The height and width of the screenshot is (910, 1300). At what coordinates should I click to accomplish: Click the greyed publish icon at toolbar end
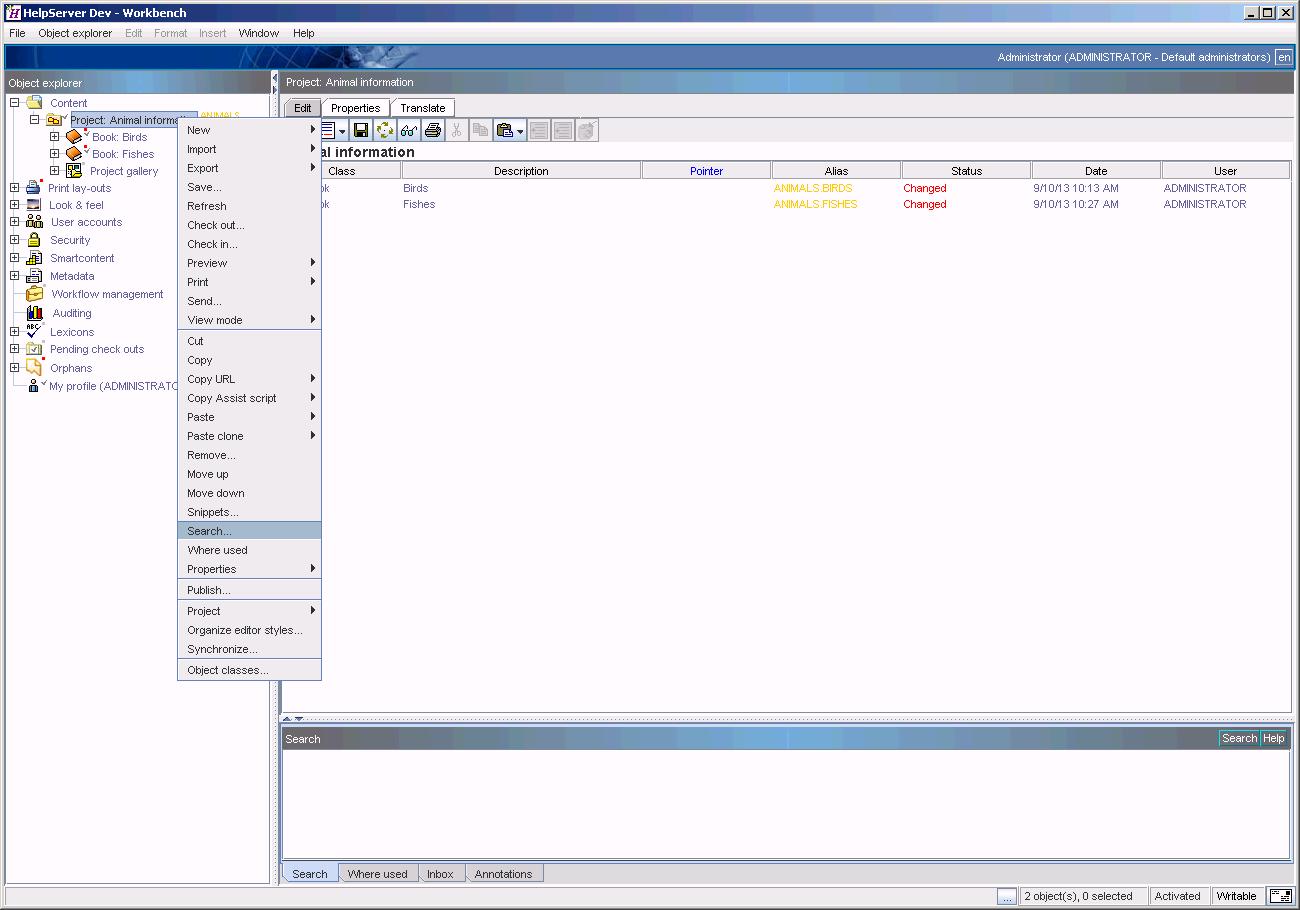(x=588, y=130)
